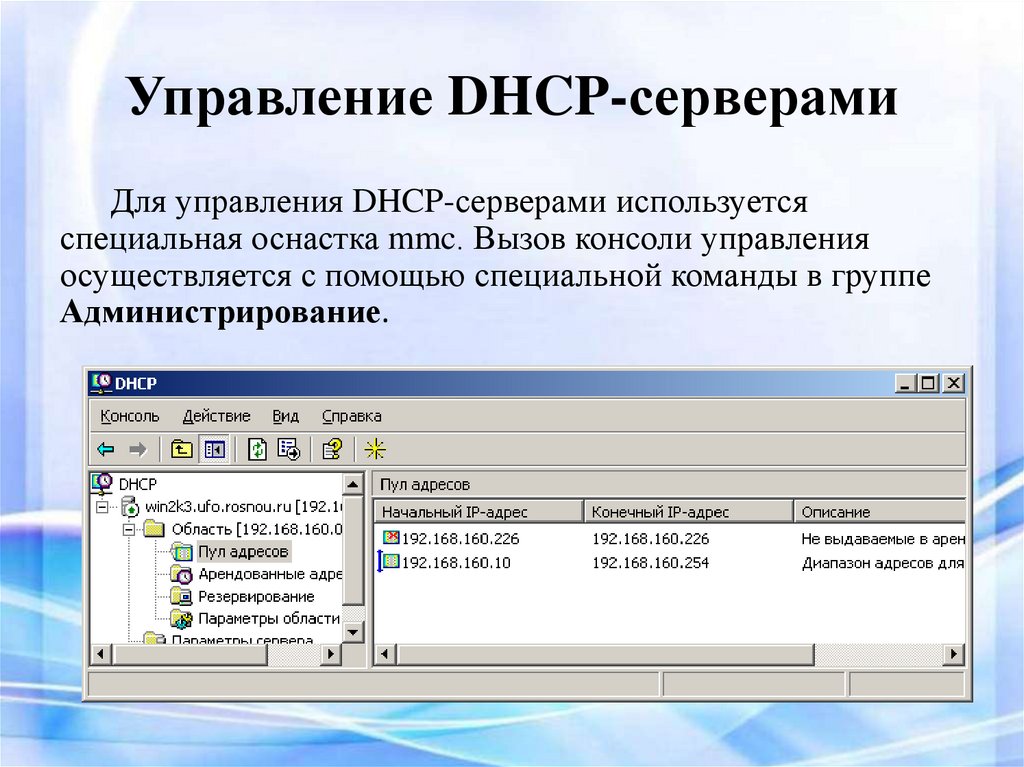1024x767 pixels.
Task: Click description 'Не выдаваемые в арен'
Action: tap(883, 538)
